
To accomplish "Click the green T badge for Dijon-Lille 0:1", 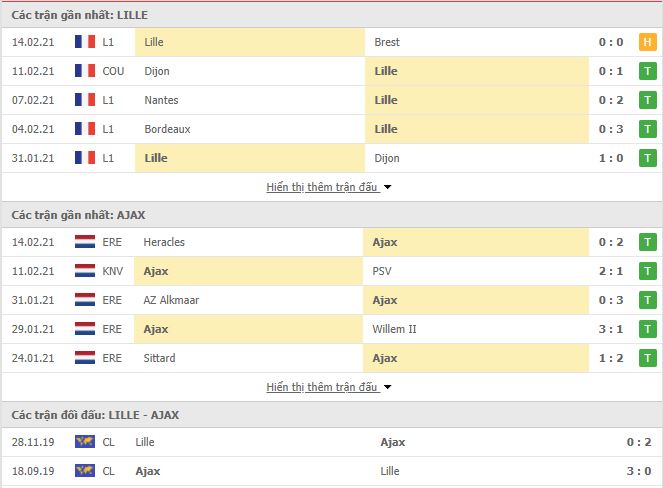I will [x=647, y=71].
